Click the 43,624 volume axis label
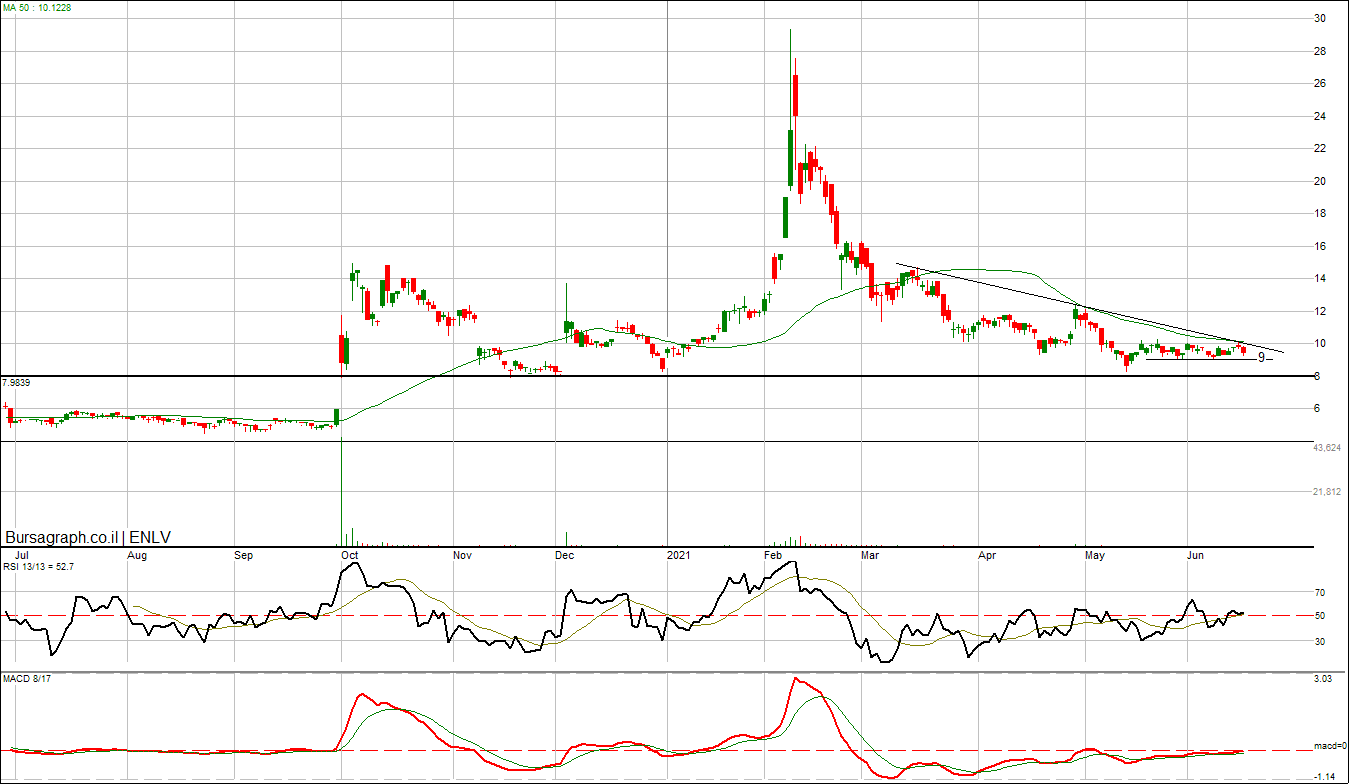The width and height of the screenshot is (1349, 784). pyautogui.click(x=1326, y=448)
